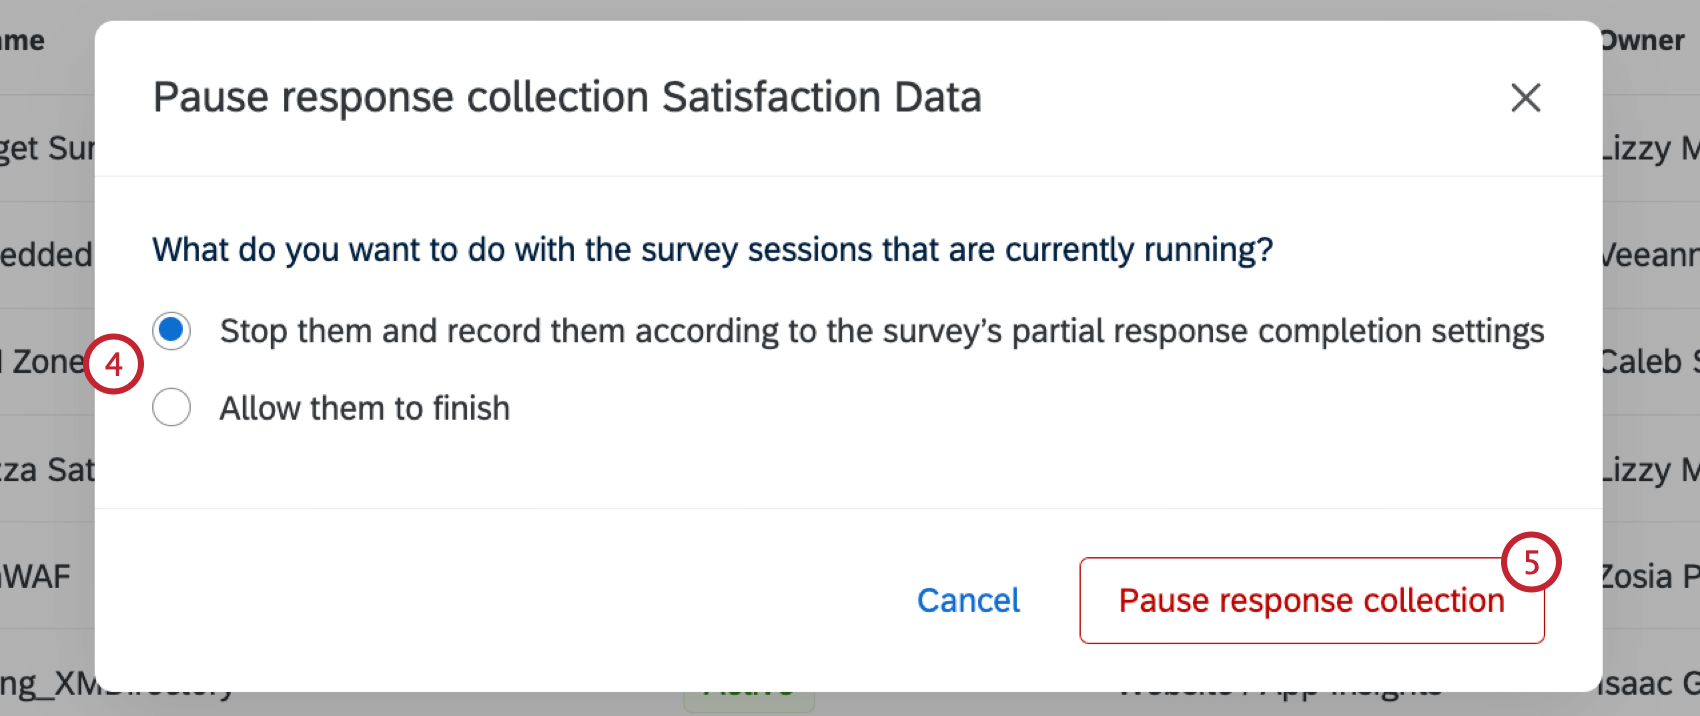Open the Satisfaction survey row beside Lizzy M
This screenshot has width=1700, height=716.
(45, 469)
